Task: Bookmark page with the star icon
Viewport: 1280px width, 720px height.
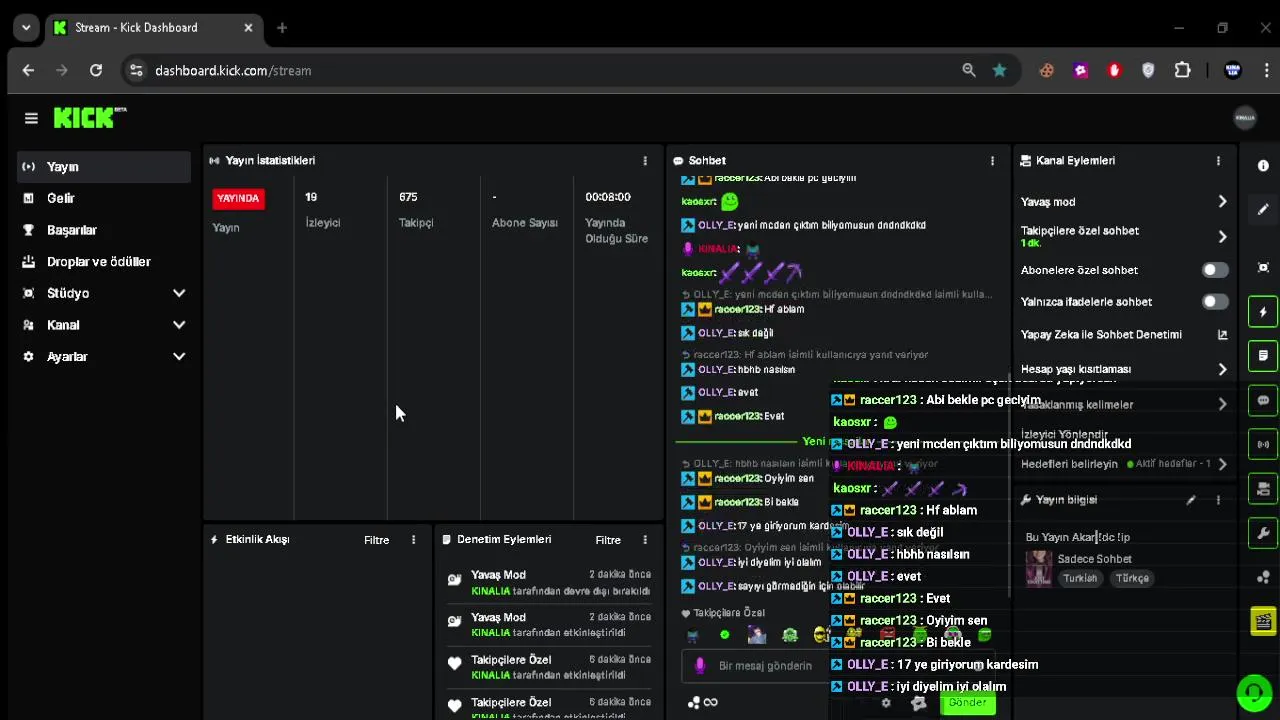Action: point(999,70)
